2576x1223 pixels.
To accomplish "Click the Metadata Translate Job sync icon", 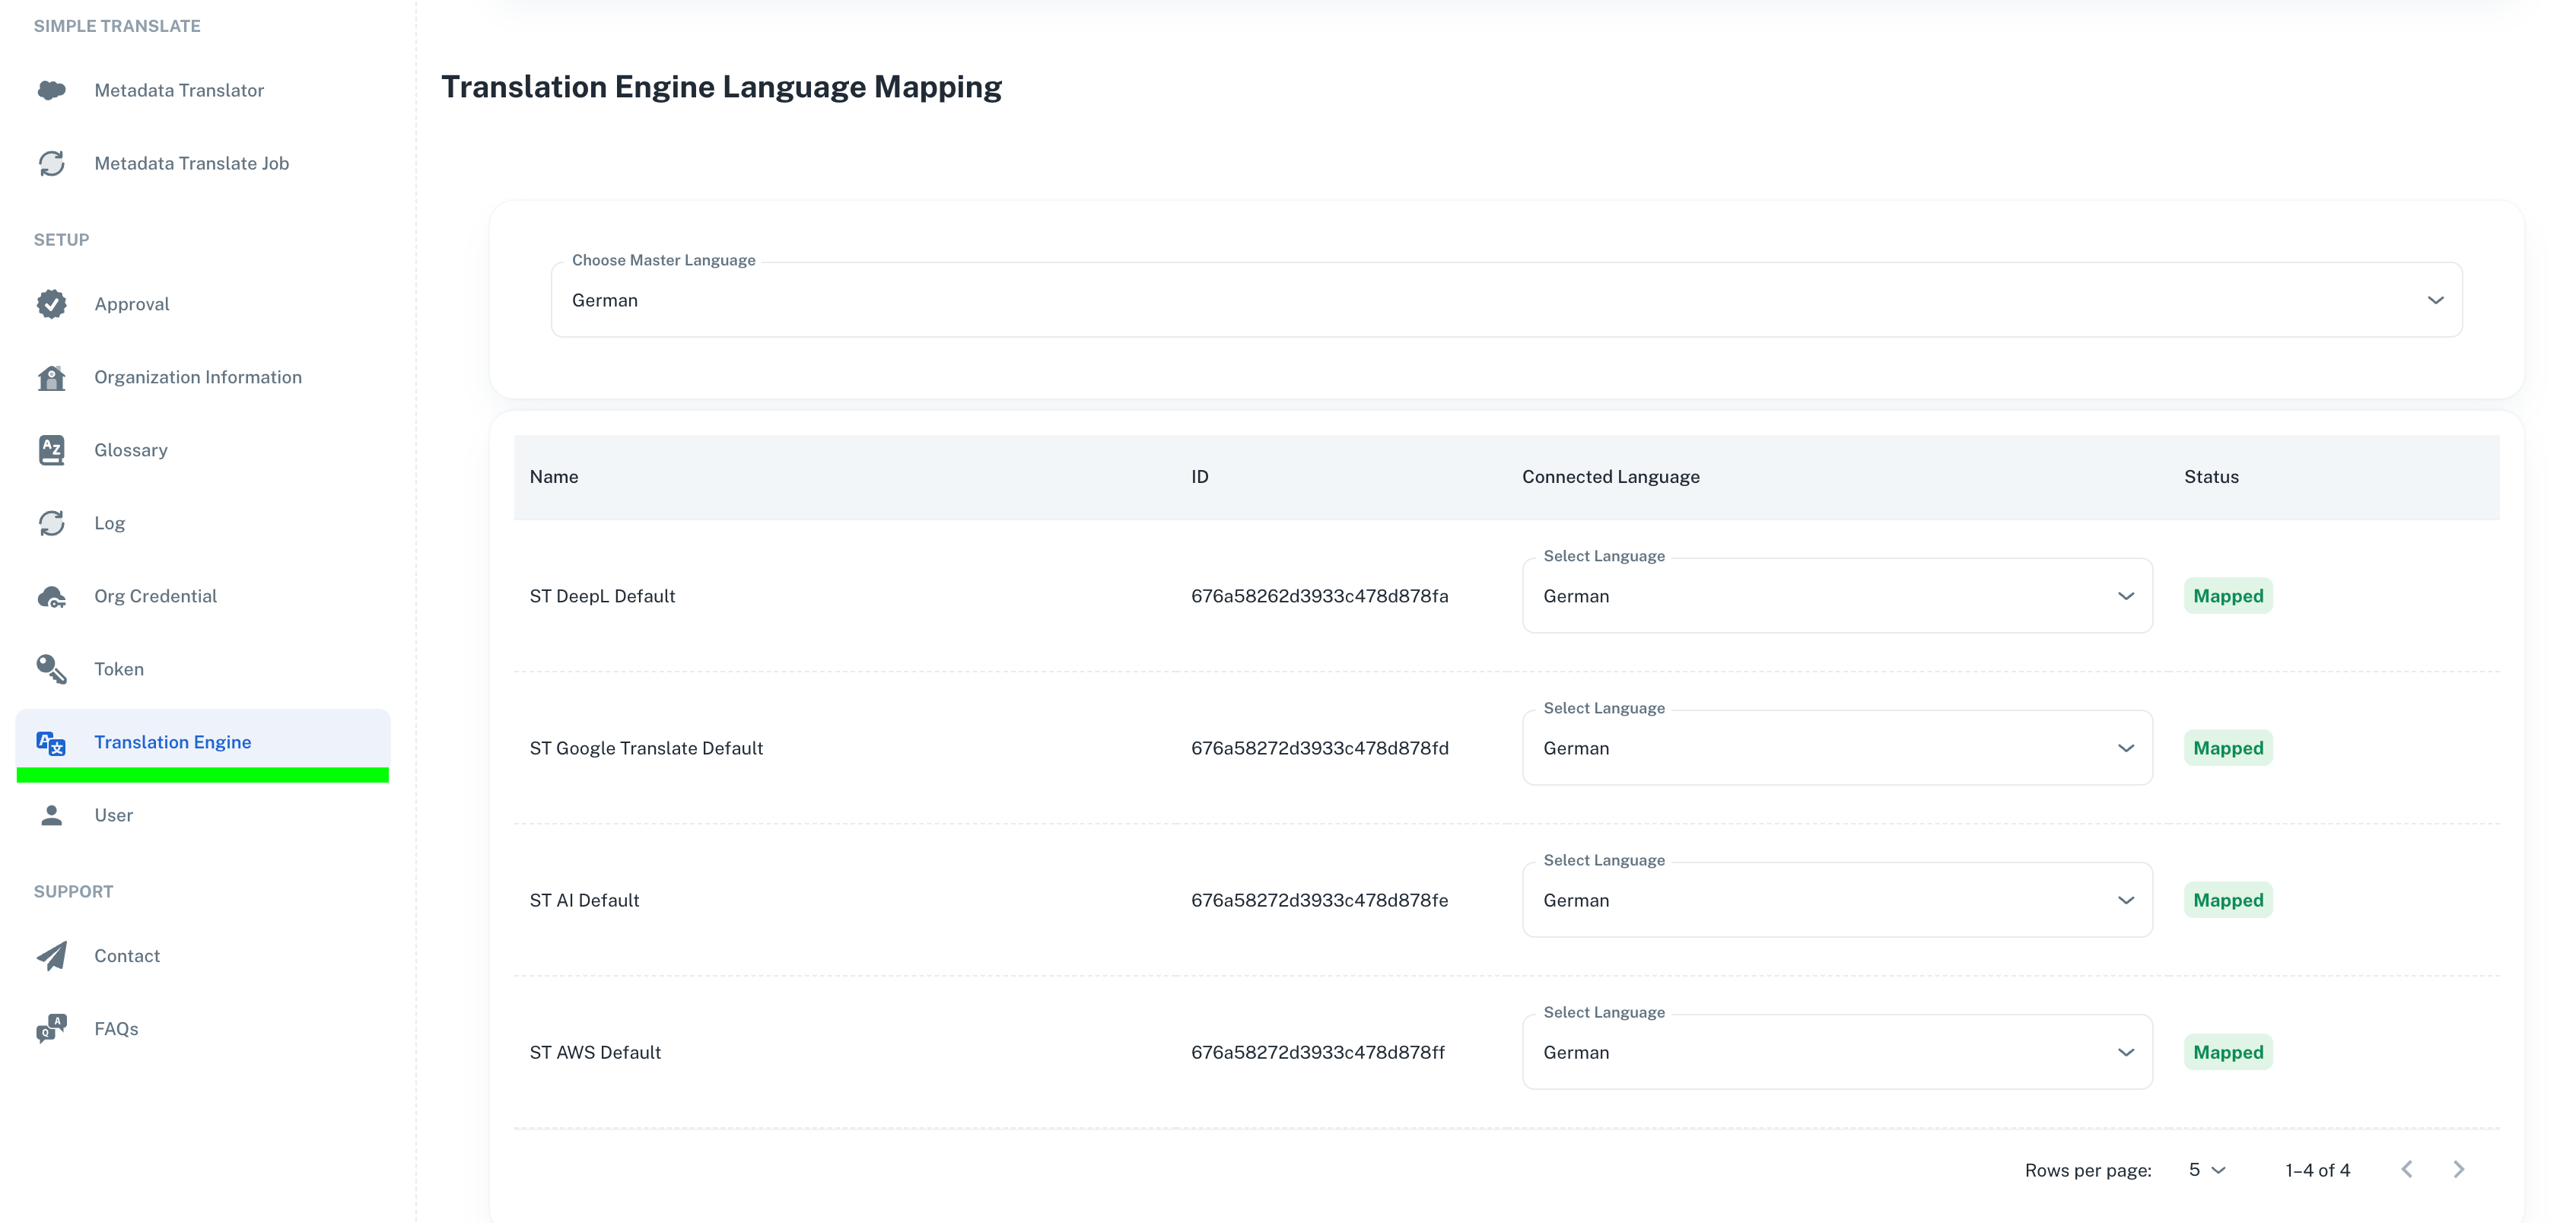I will (x=51, y=163).
